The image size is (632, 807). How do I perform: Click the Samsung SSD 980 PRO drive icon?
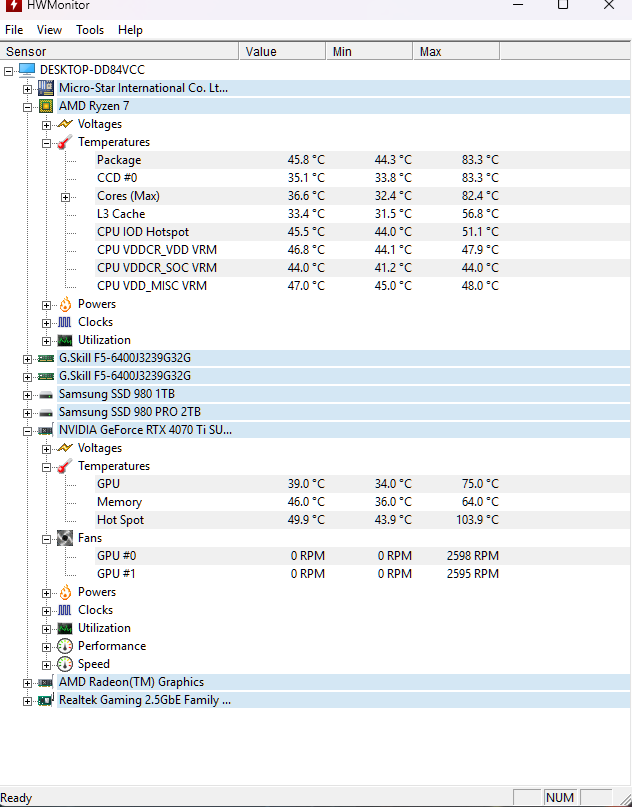[x=46, y=413]
